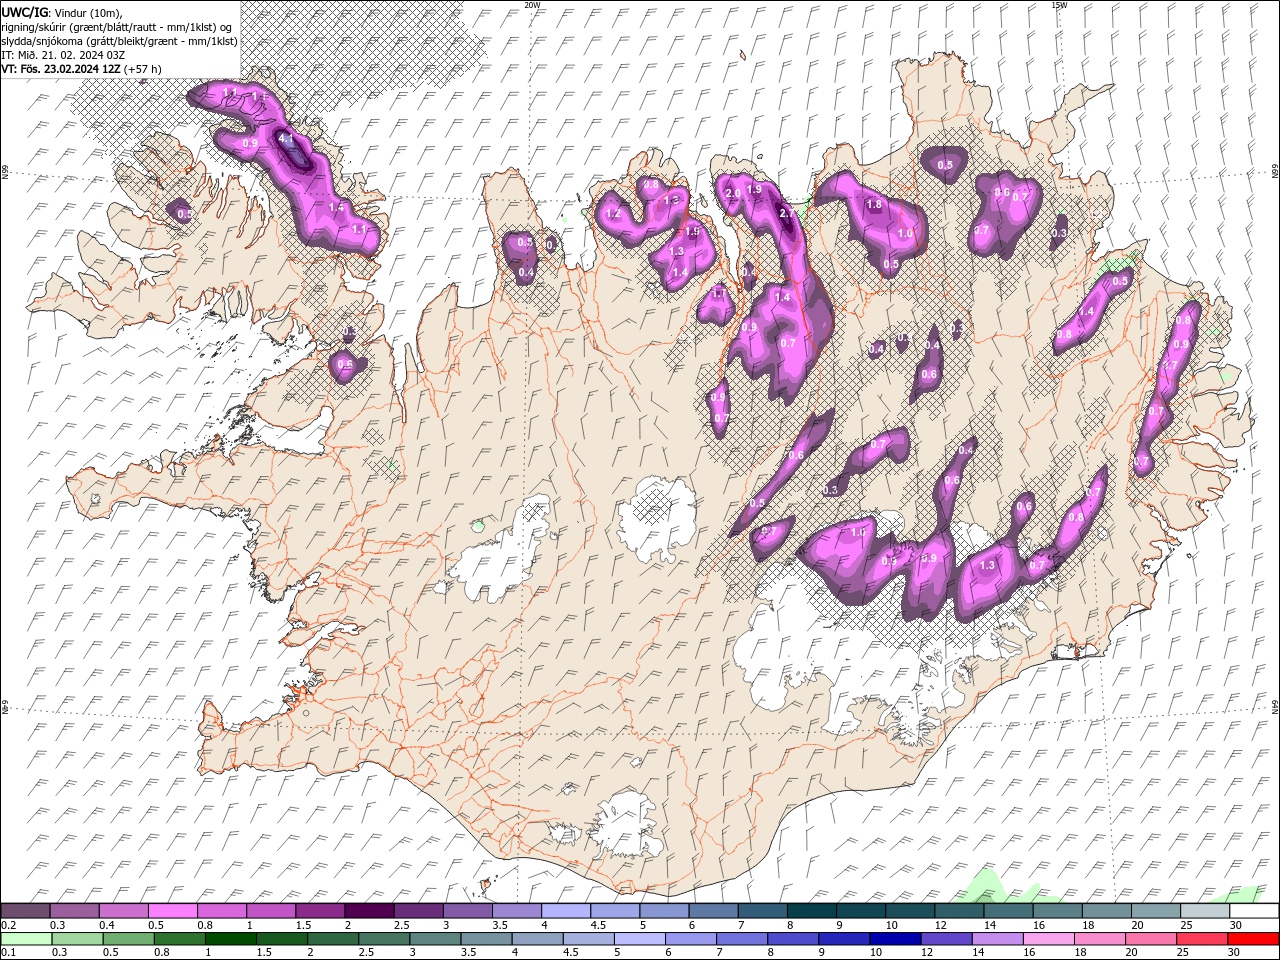Image resolution: width=1280 pixels, height=960 pixels.
Task: Pick the medium purple 3 snow scale swatch
Action: tap(468, 911)
